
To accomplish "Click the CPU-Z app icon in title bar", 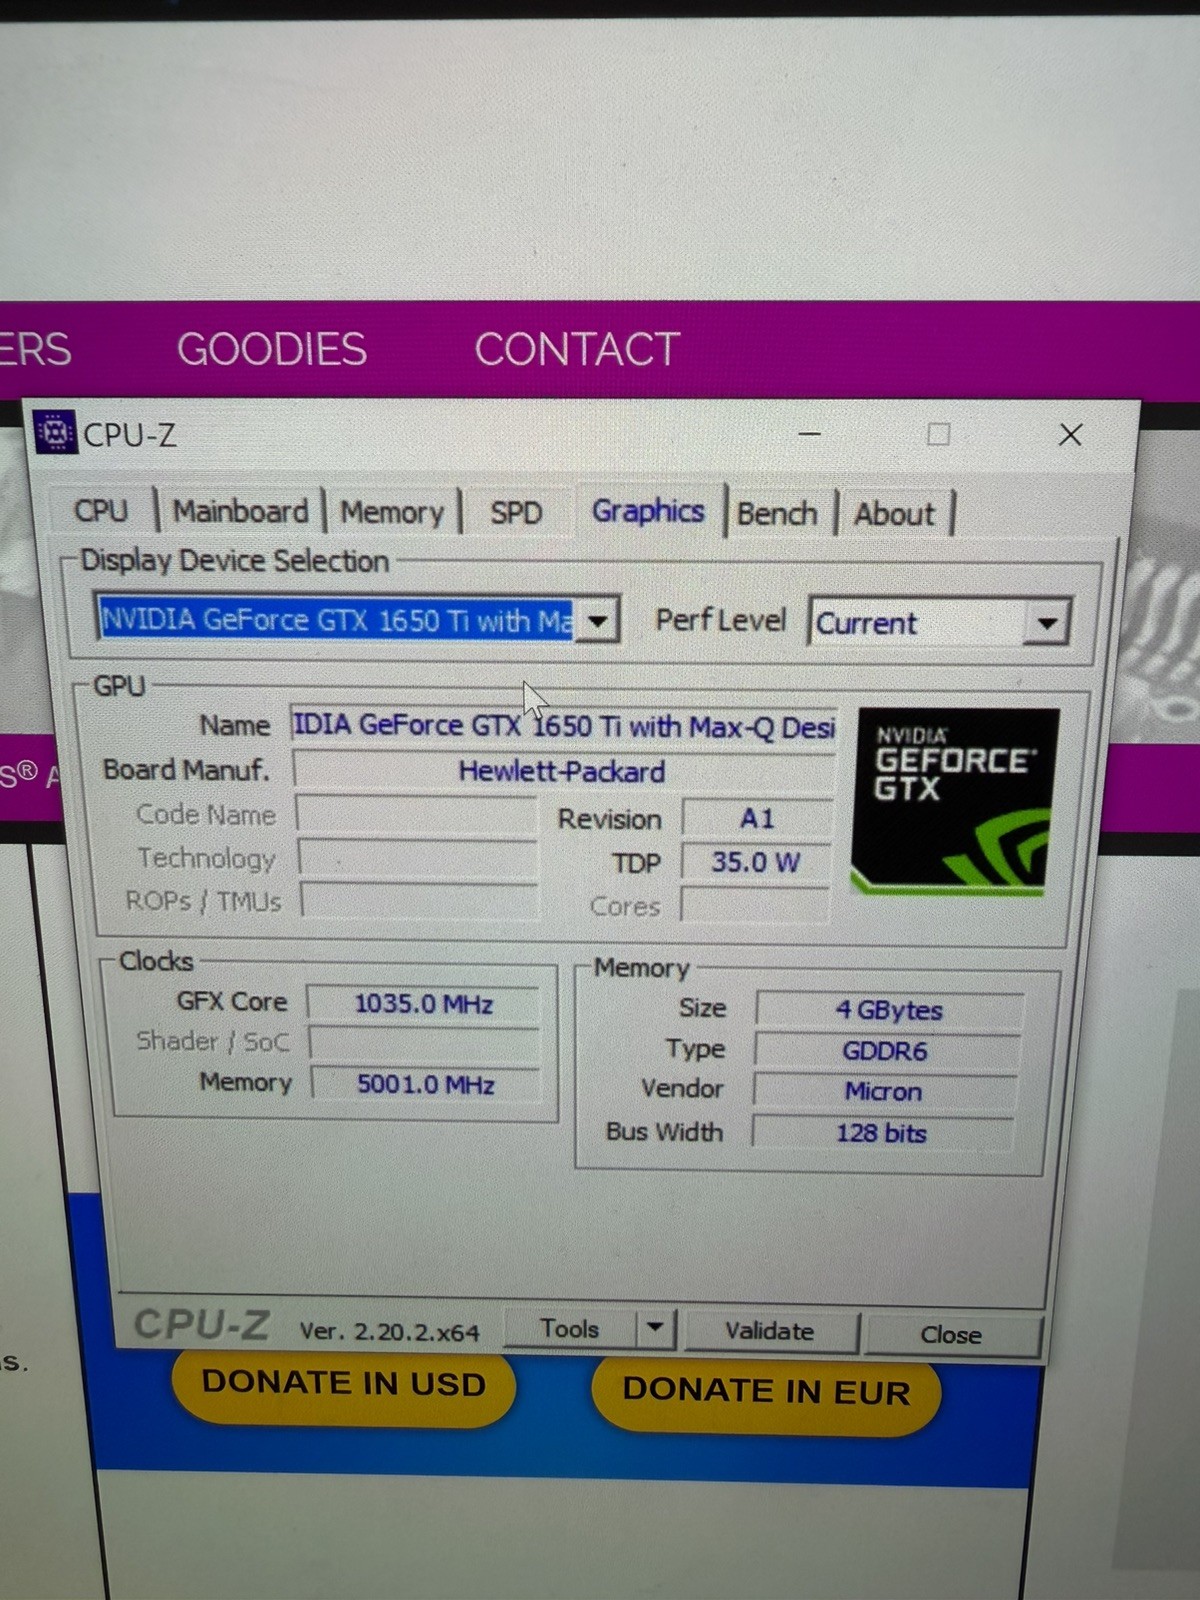I will [x=55, y=433].
